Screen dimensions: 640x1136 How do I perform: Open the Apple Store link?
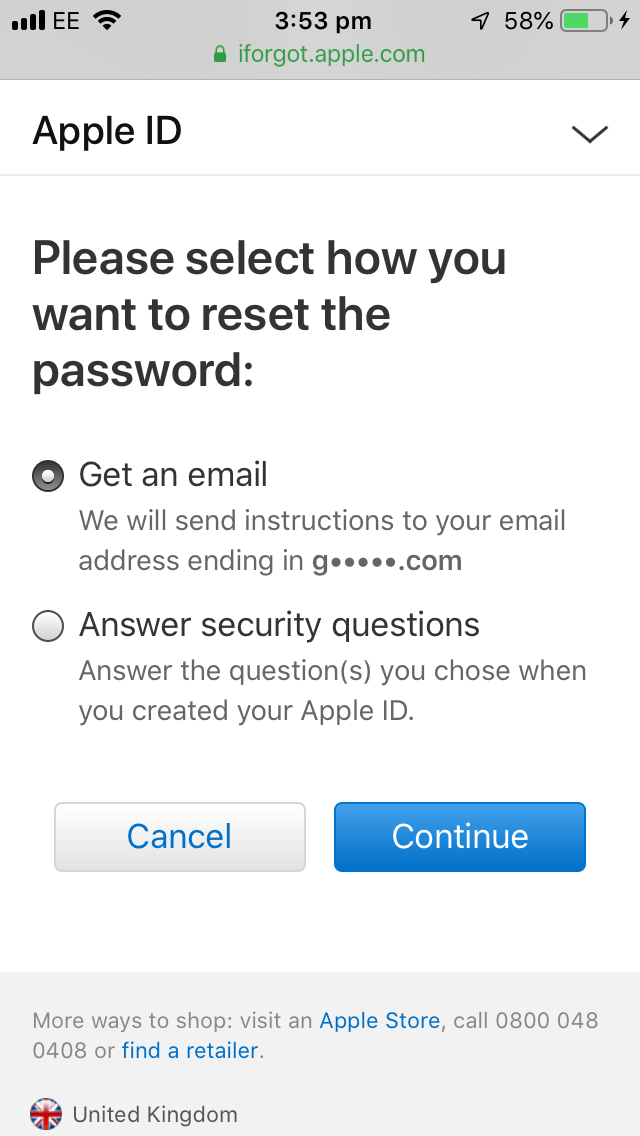379,1021
